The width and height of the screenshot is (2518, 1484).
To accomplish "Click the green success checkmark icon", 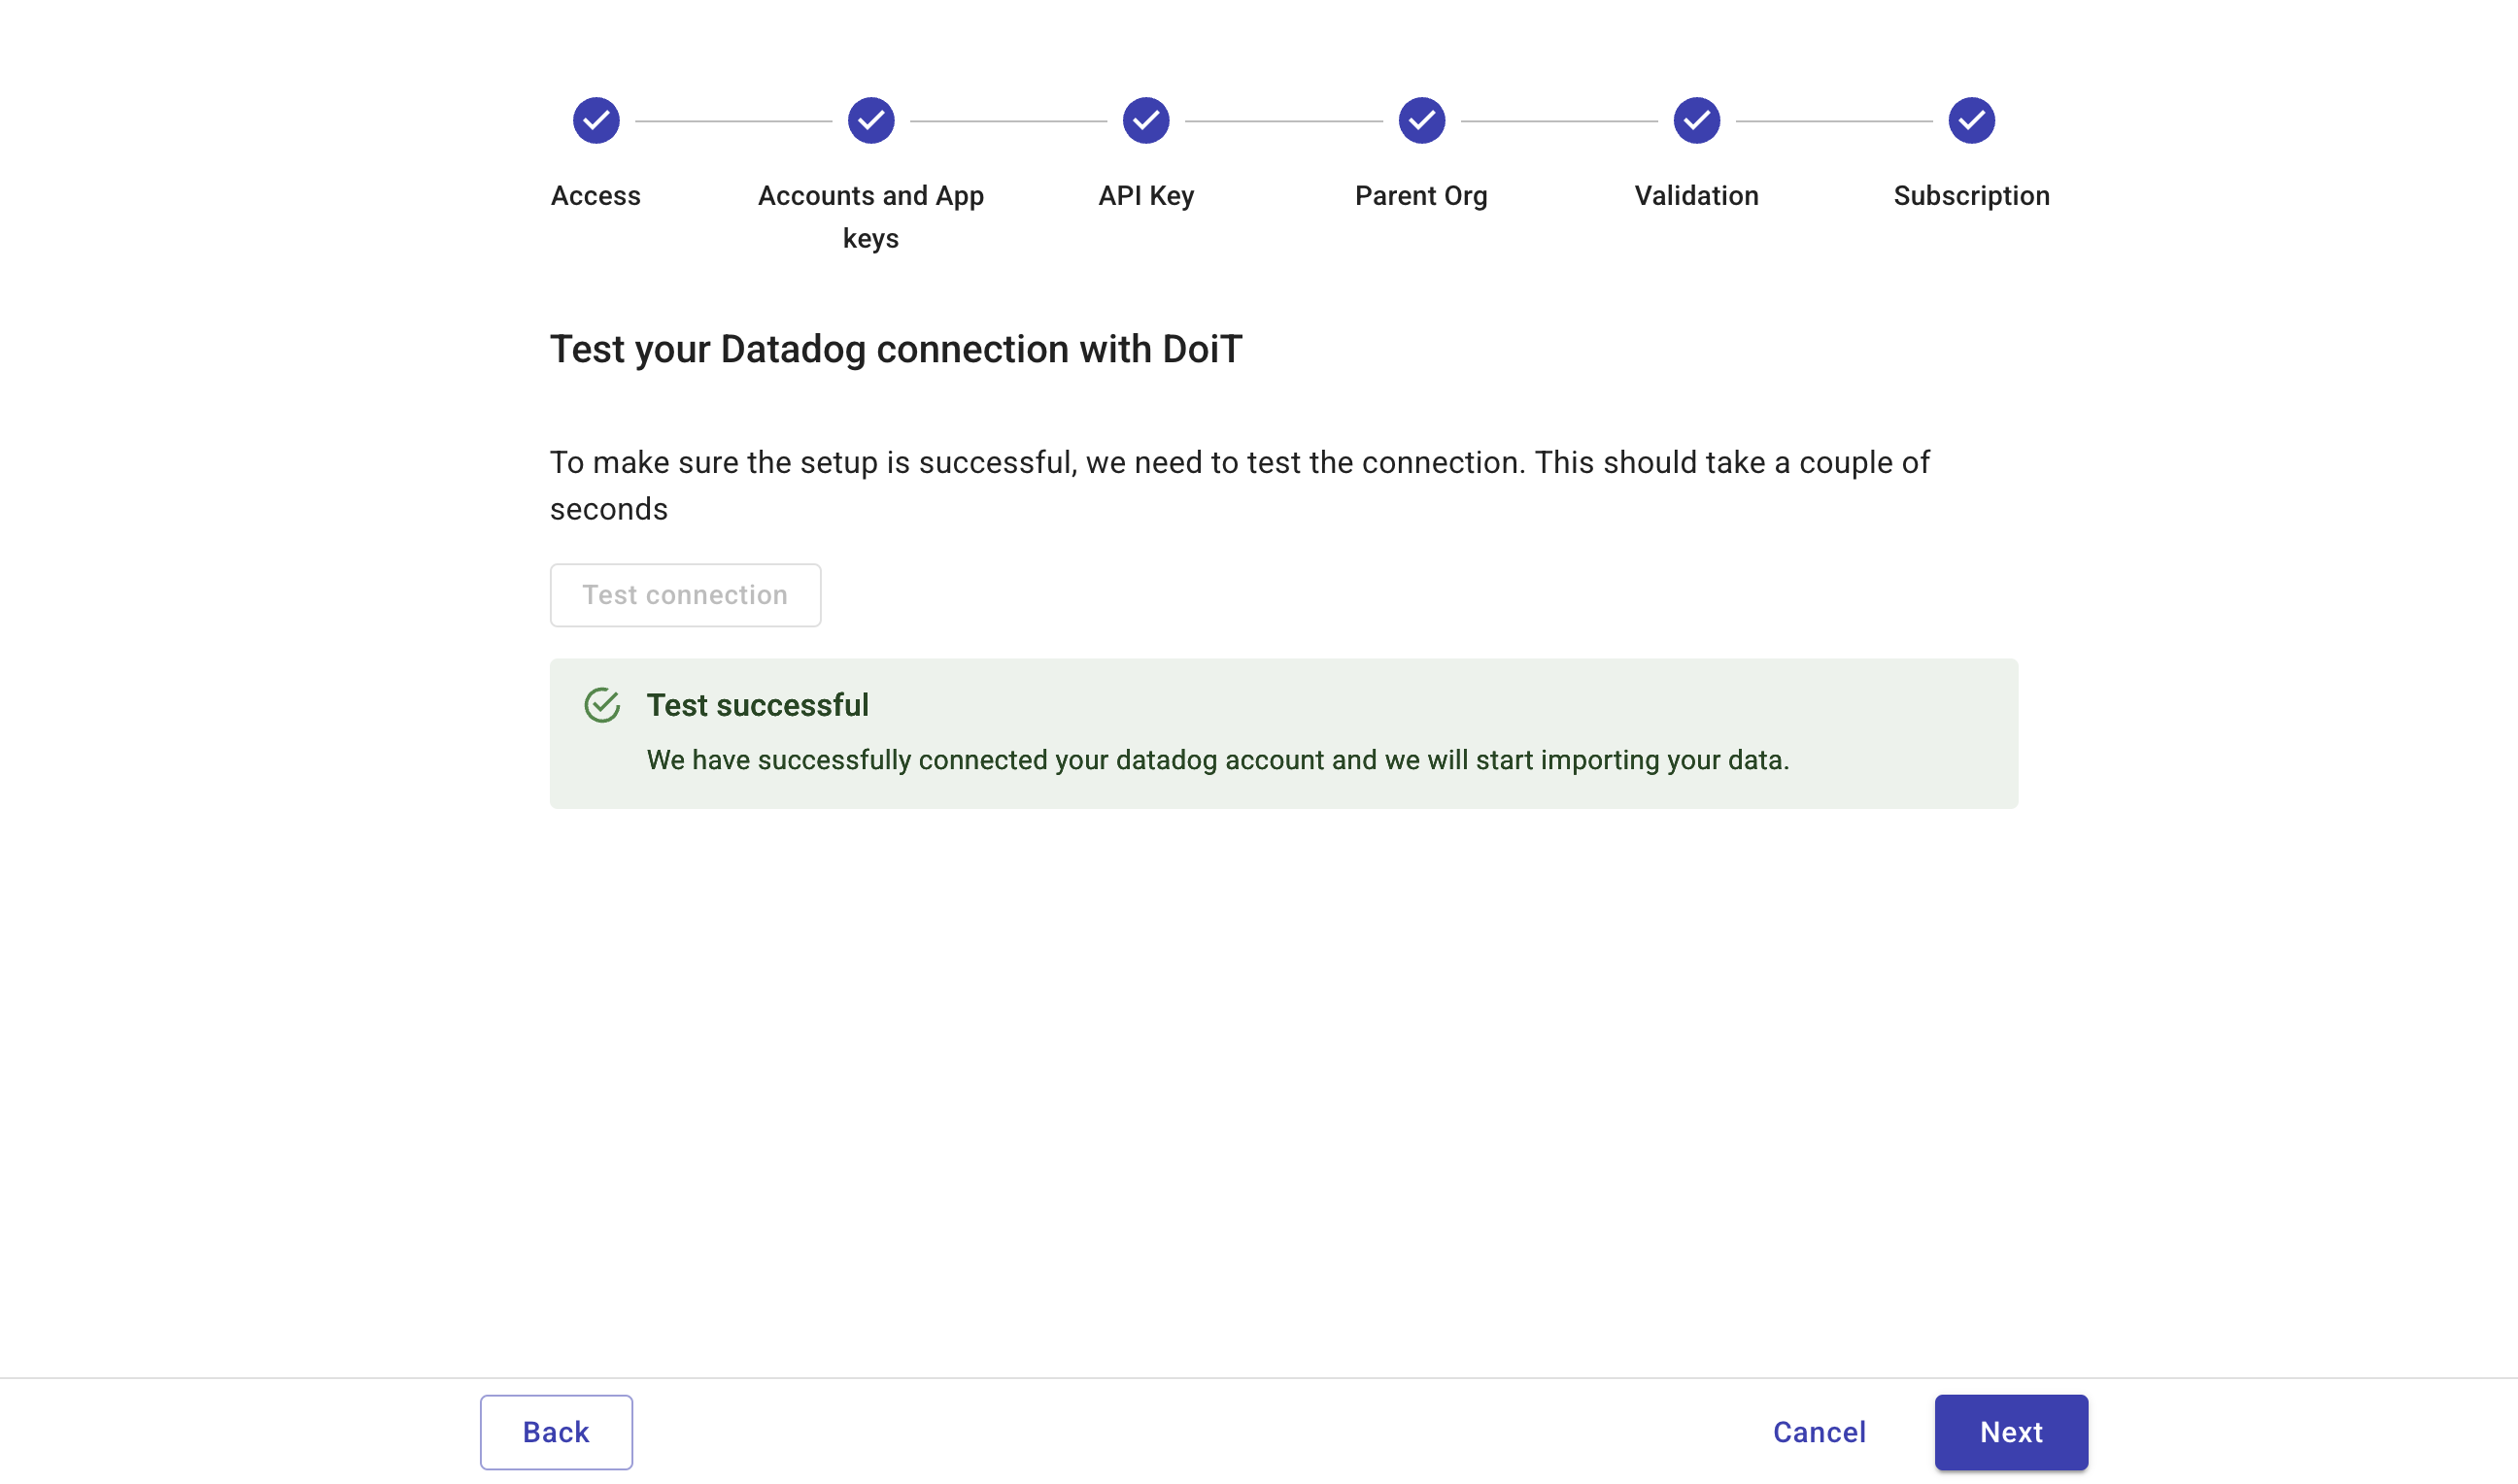I will 601,704.
